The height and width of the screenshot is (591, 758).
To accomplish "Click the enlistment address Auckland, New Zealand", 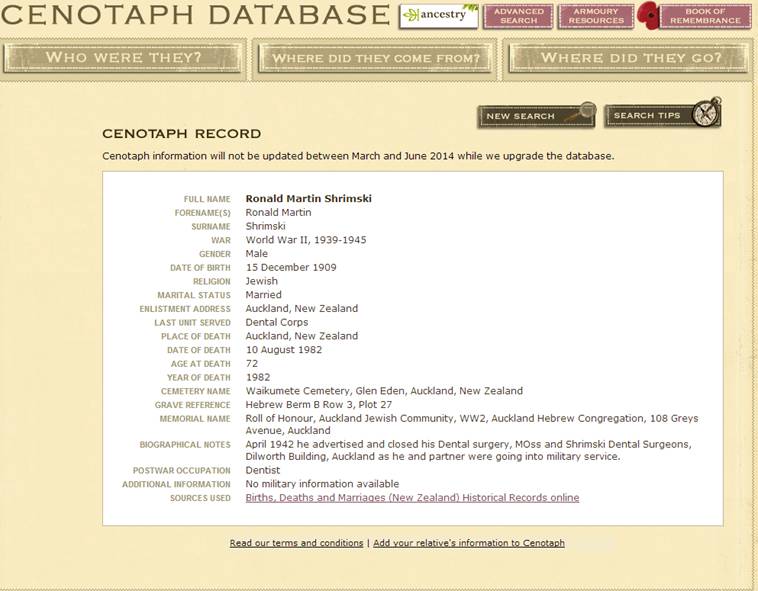I will 302,308.
